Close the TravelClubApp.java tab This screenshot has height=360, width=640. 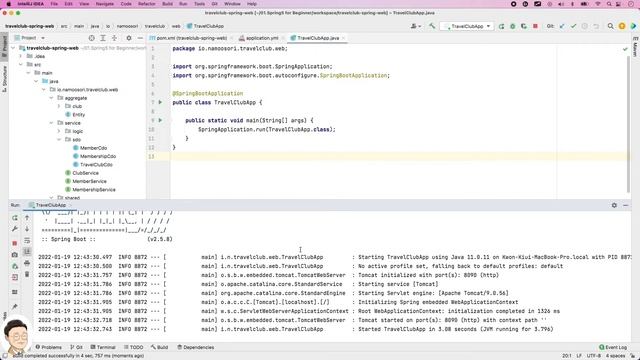344,38
